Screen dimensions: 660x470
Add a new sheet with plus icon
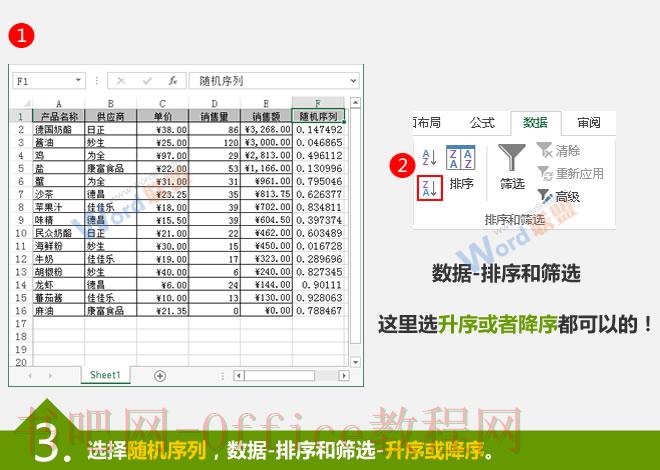point(160,376)
